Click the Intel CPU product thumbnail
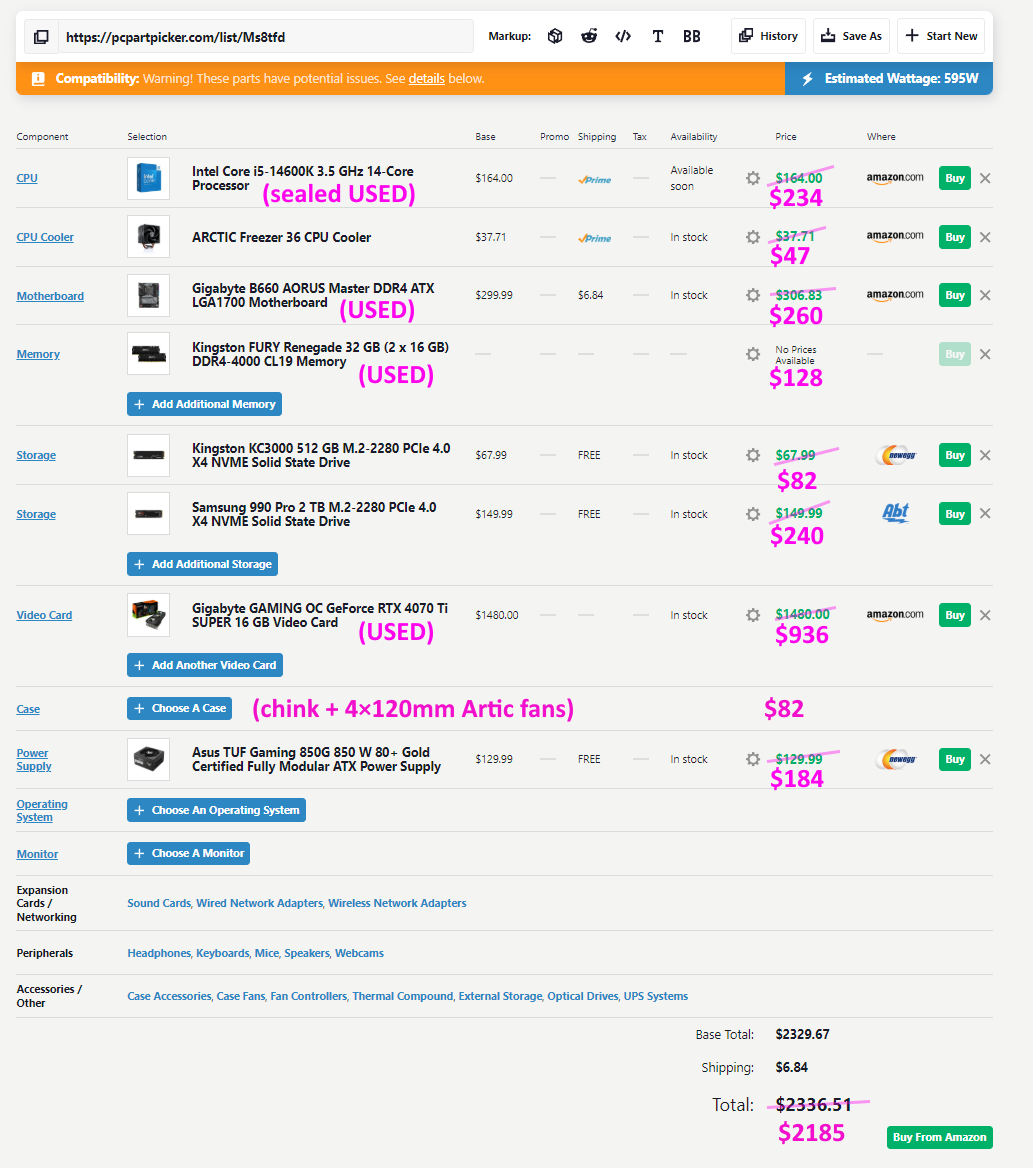 (x=148, y=178)
